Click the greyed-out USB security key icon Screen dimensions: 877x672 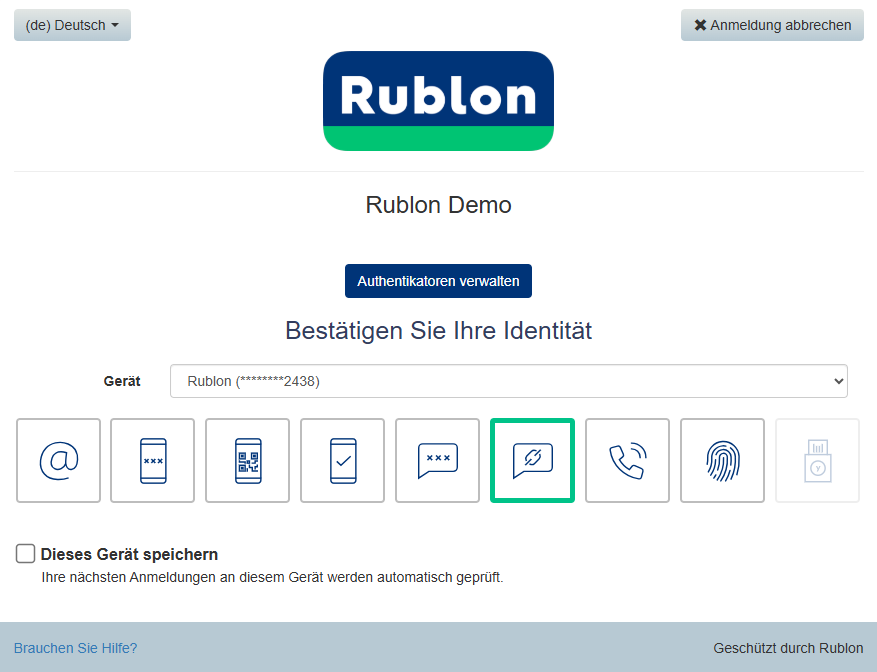click(x=817, y=460)
